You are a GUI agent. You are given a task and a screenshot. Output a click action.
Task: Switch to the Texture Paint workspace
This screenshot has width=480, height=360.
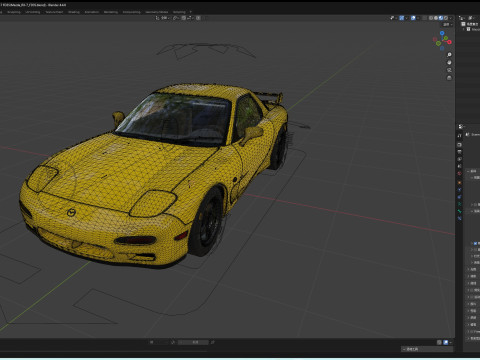54,12
